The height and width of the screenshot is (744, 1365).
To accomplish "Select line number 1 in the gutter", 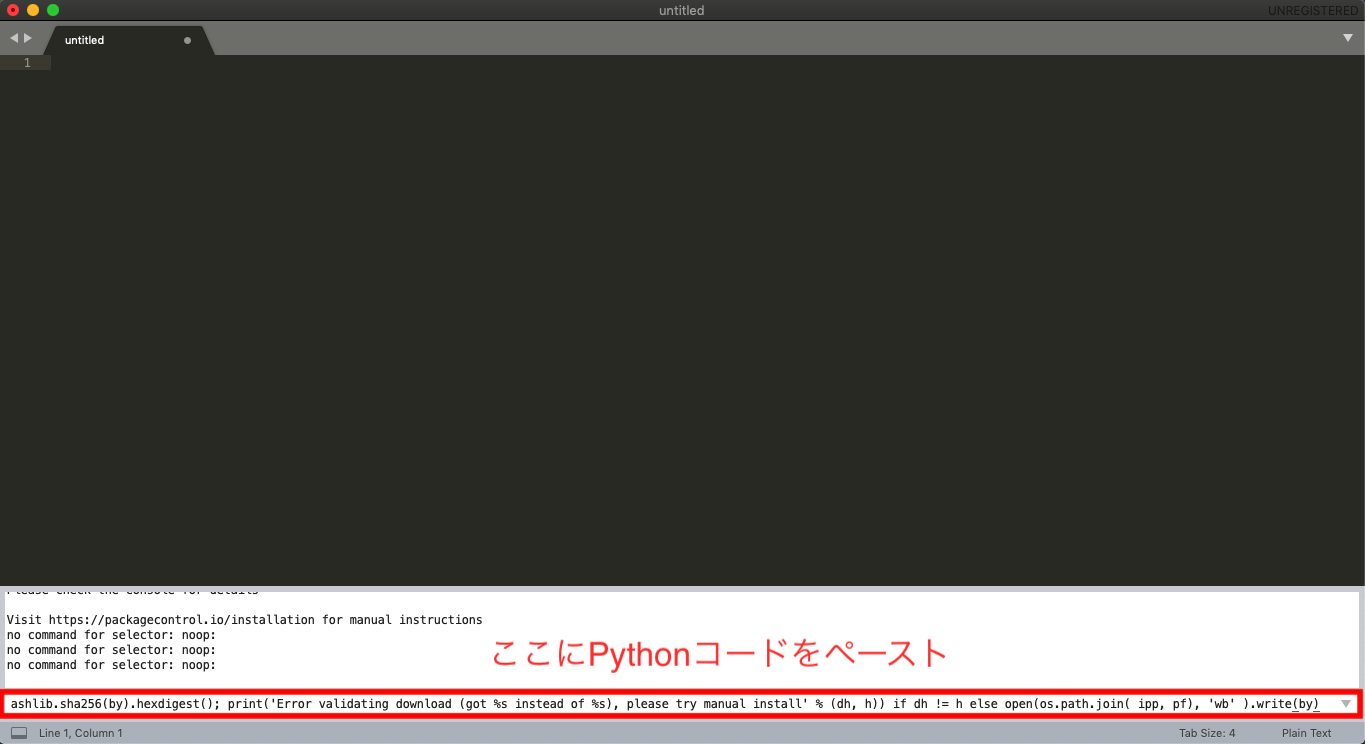I will (26, 62).
